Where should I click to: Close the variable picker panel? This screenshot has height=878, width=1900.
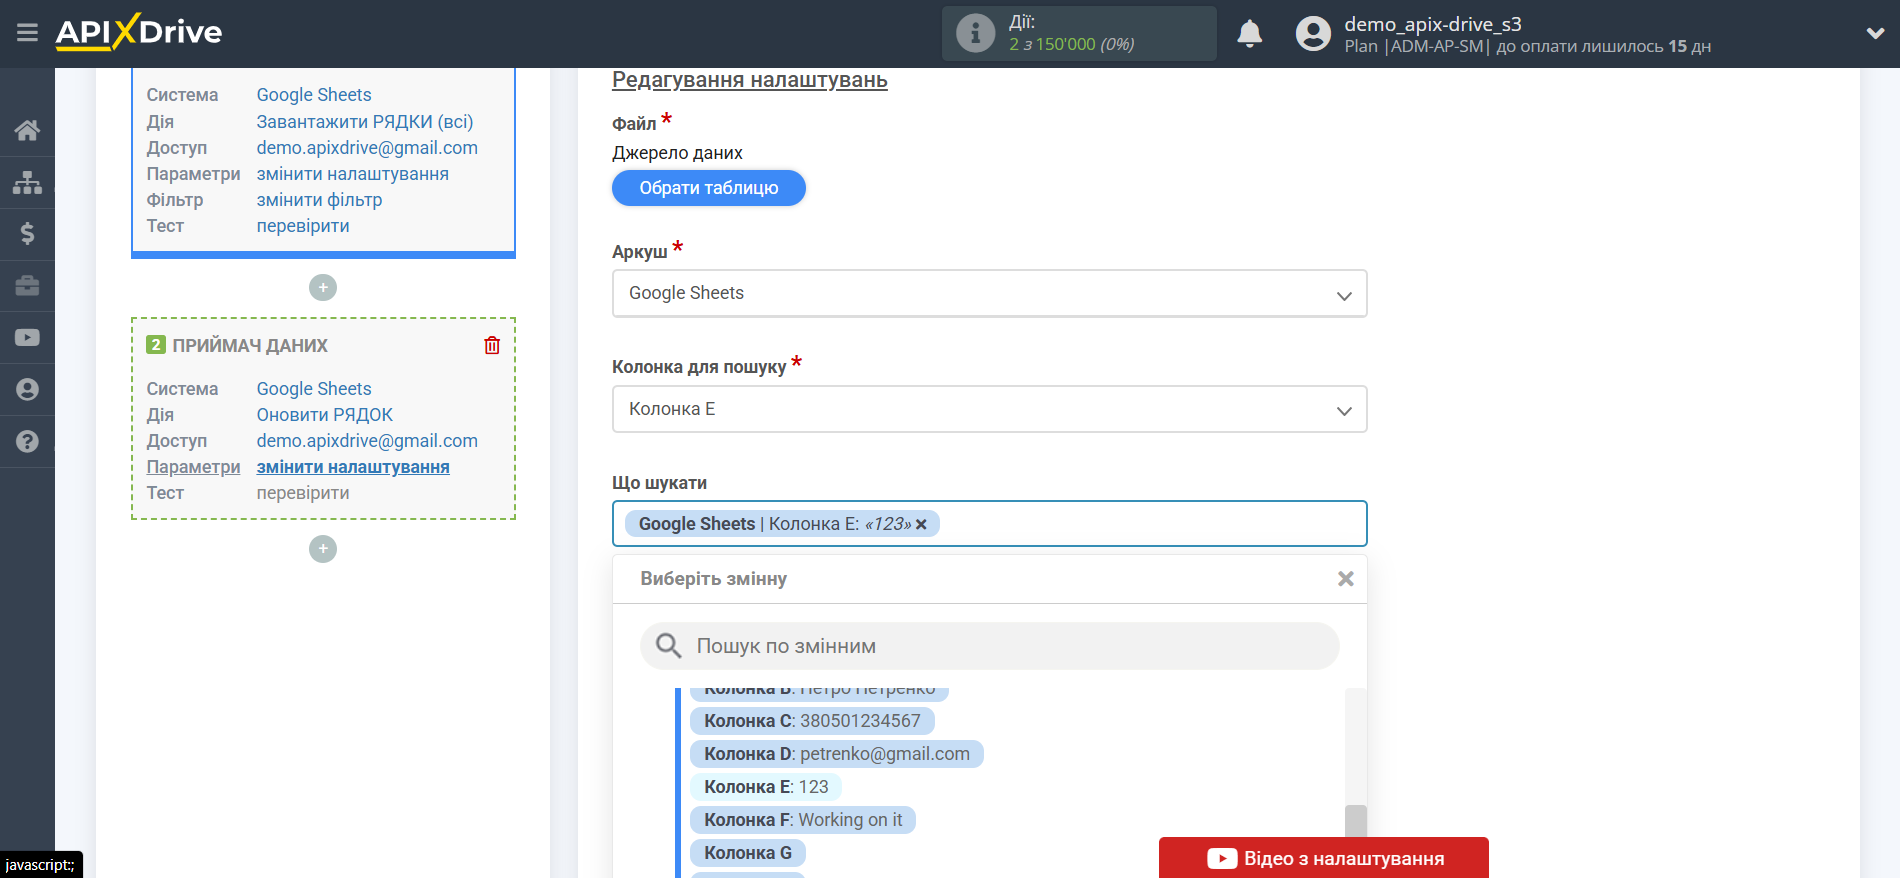point(1346,579)
